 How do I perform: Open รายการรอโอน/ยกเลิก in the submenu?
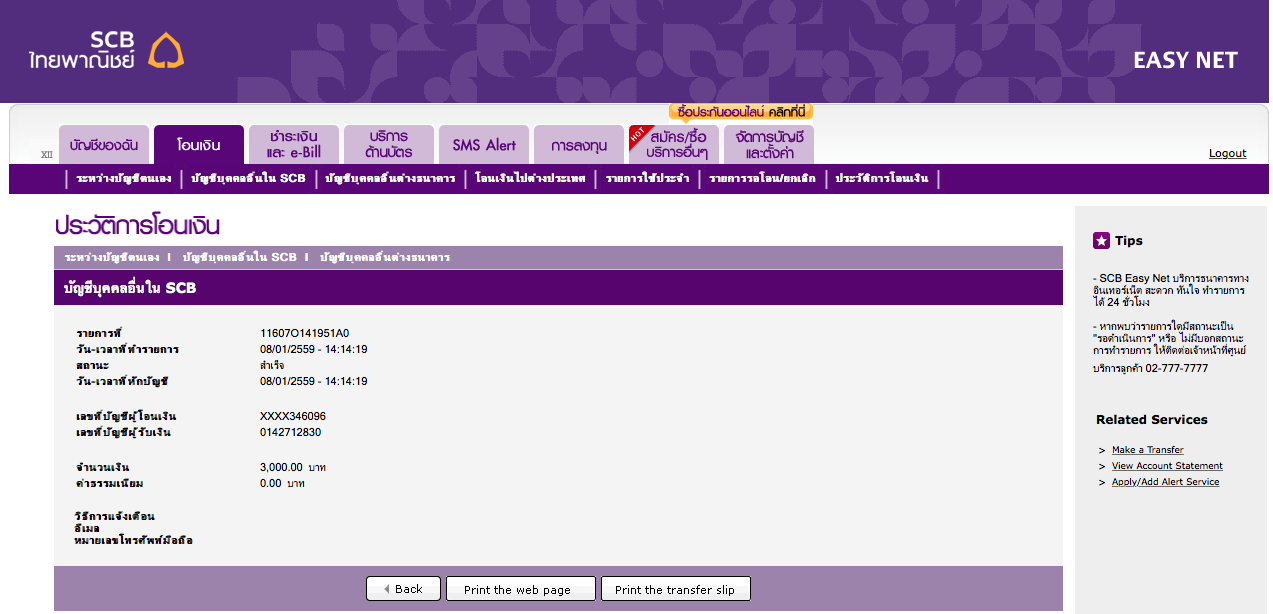(762, 179)
